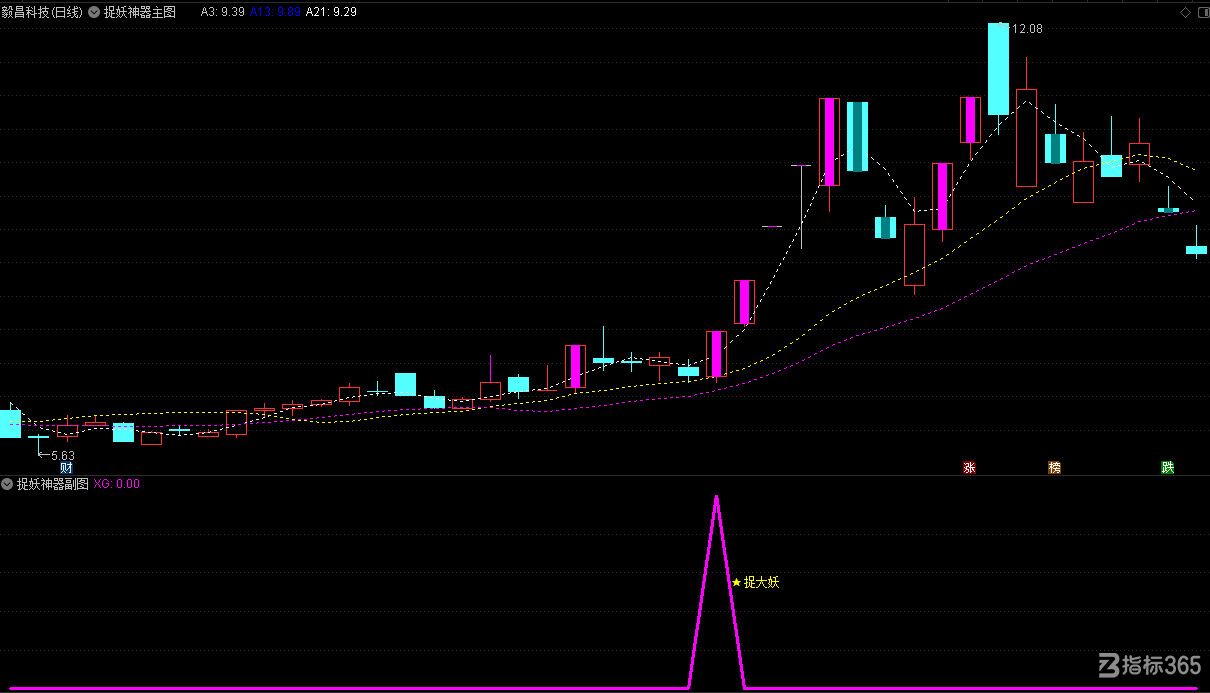This screenshot has width=1210, height=693.
Task: Select the A13 moving average value label
Action: click(275, 12)
